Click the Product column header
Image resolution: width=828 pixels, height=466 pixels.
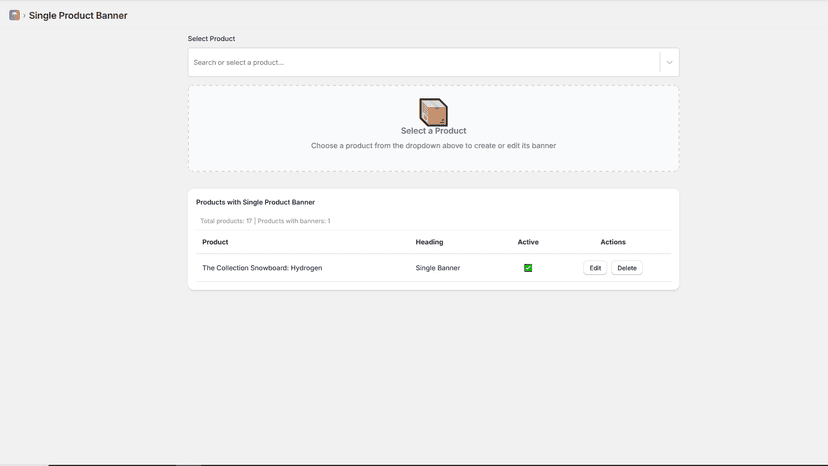pyautogui.click(x=215, y=242)
